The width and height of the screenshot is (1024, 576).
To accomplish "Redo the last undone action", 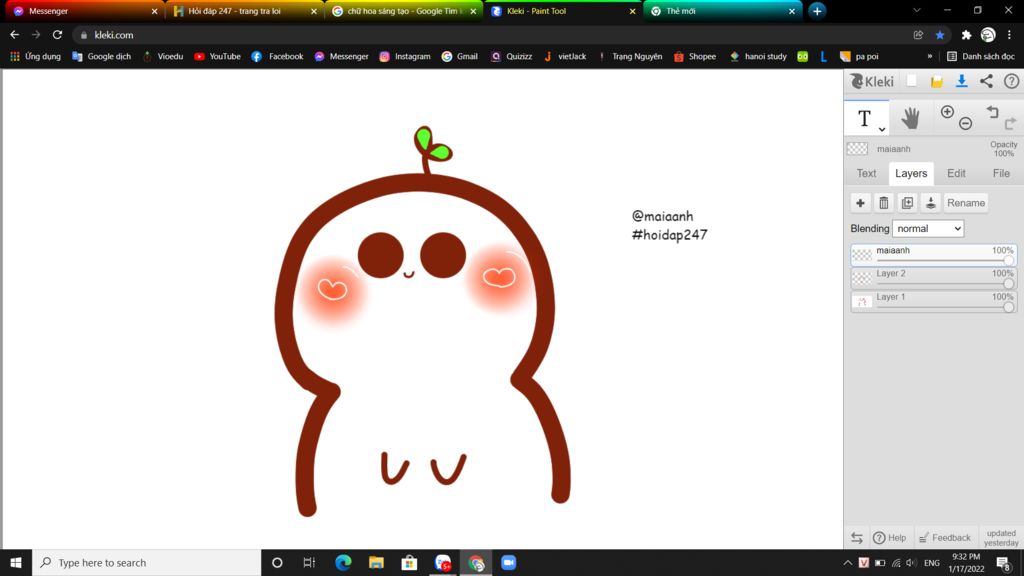I will pos(1010,123).
